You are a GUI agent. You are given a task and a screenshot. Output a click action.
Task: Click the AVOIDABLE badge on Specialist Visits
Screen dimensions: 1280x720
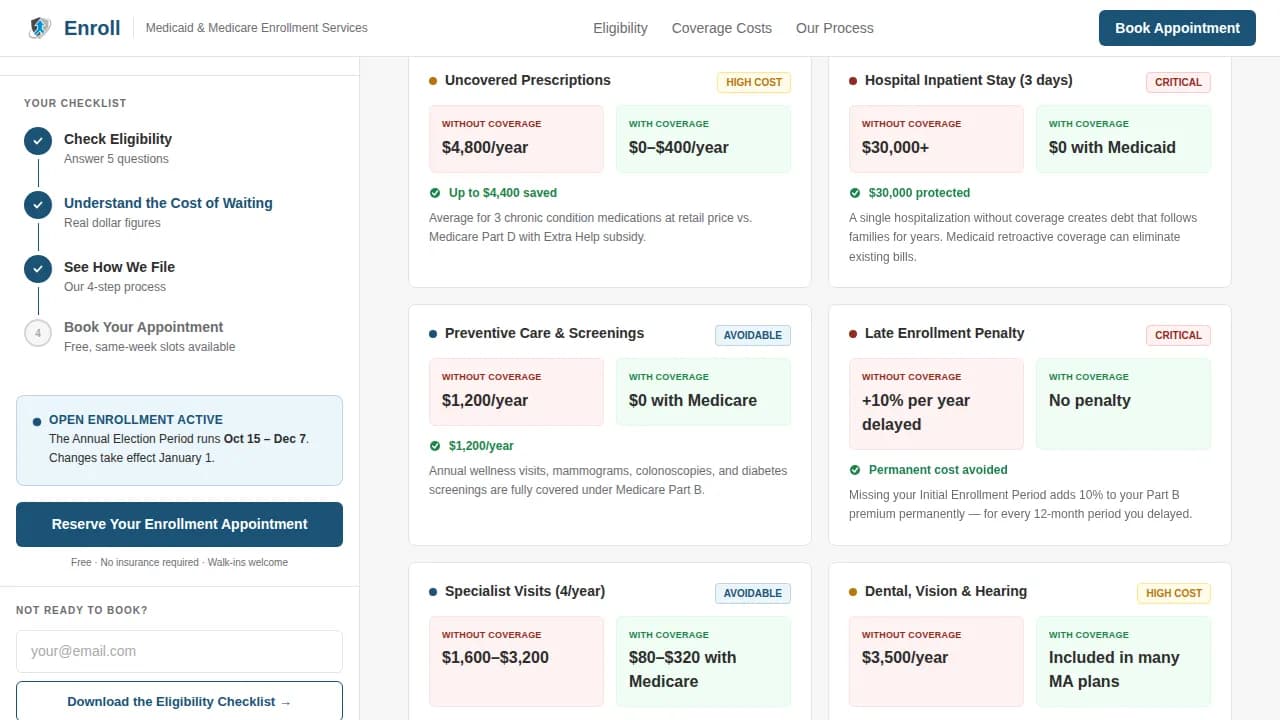click(x=753, y=593)
